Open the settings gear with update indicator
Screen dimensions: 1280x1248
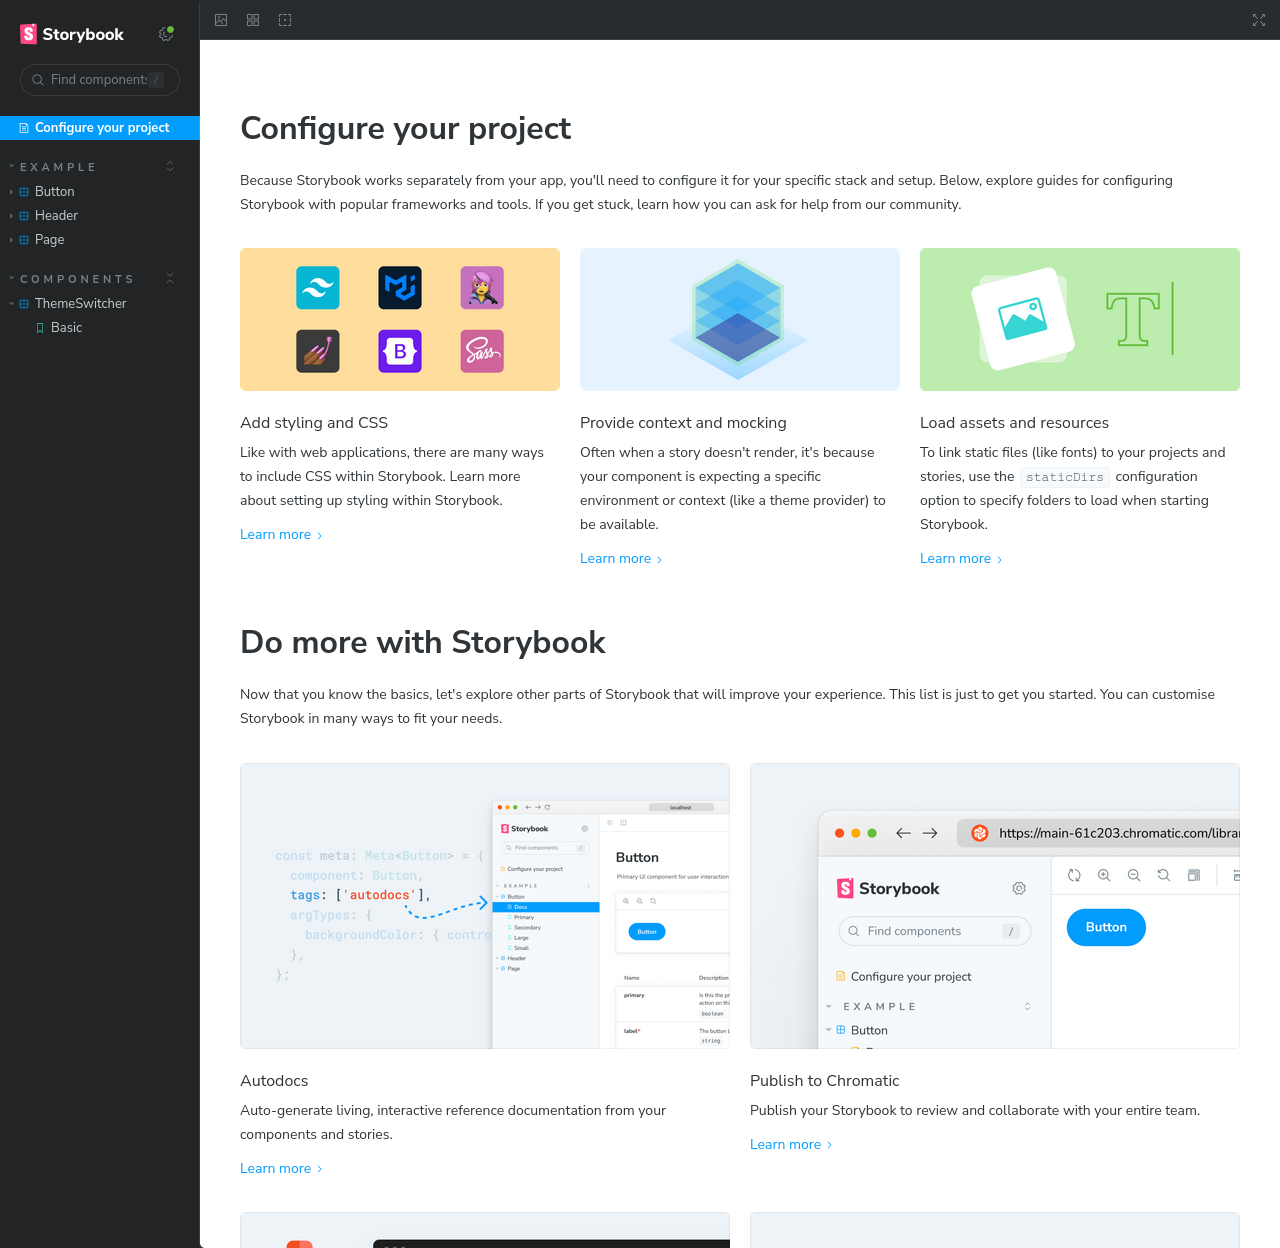166,34
